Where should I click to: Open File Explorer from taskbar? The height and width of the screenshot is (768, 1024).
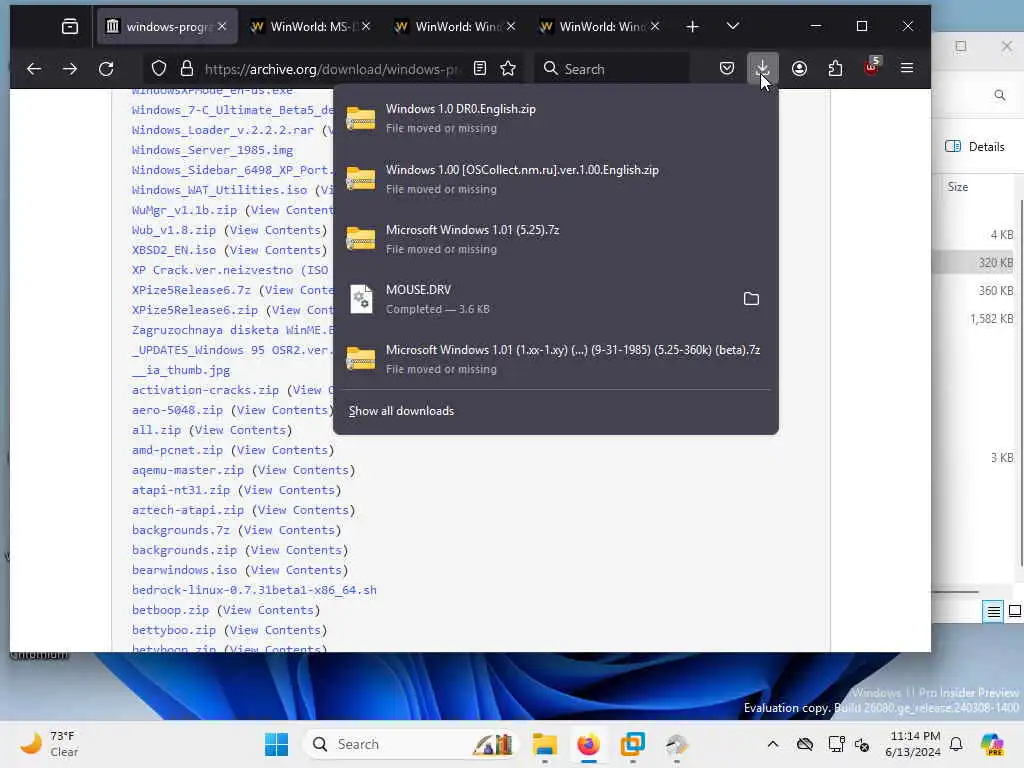click(544, 744)
